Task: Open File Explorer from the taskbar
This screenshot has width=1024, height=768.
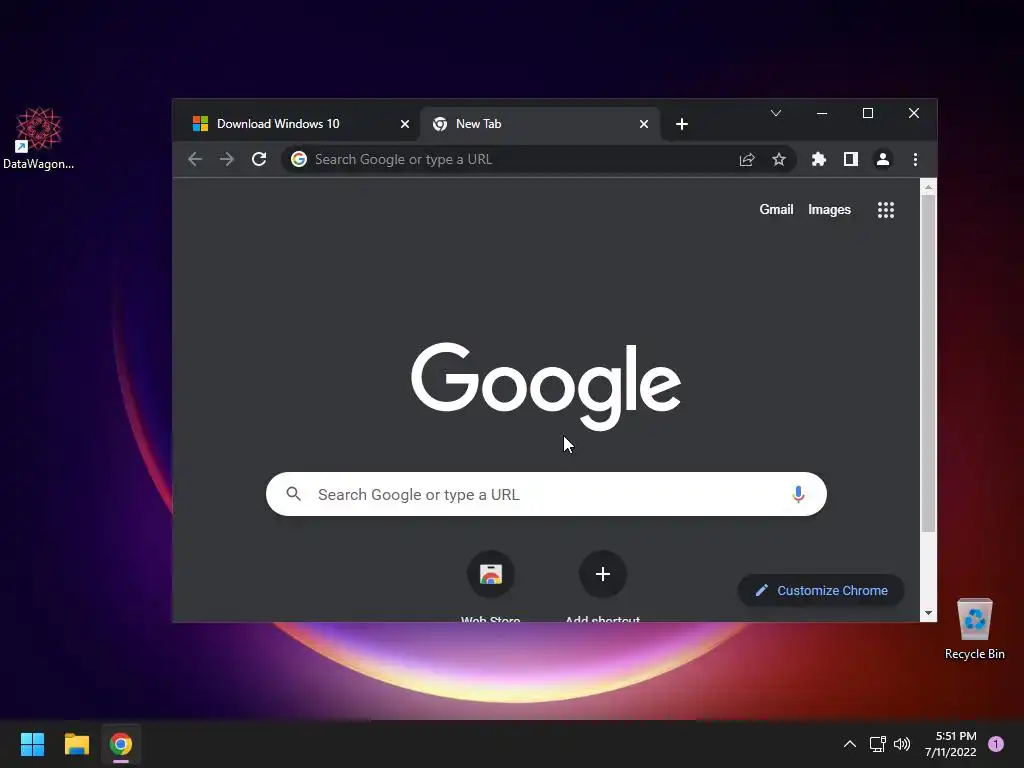Action: coord(76,744)
